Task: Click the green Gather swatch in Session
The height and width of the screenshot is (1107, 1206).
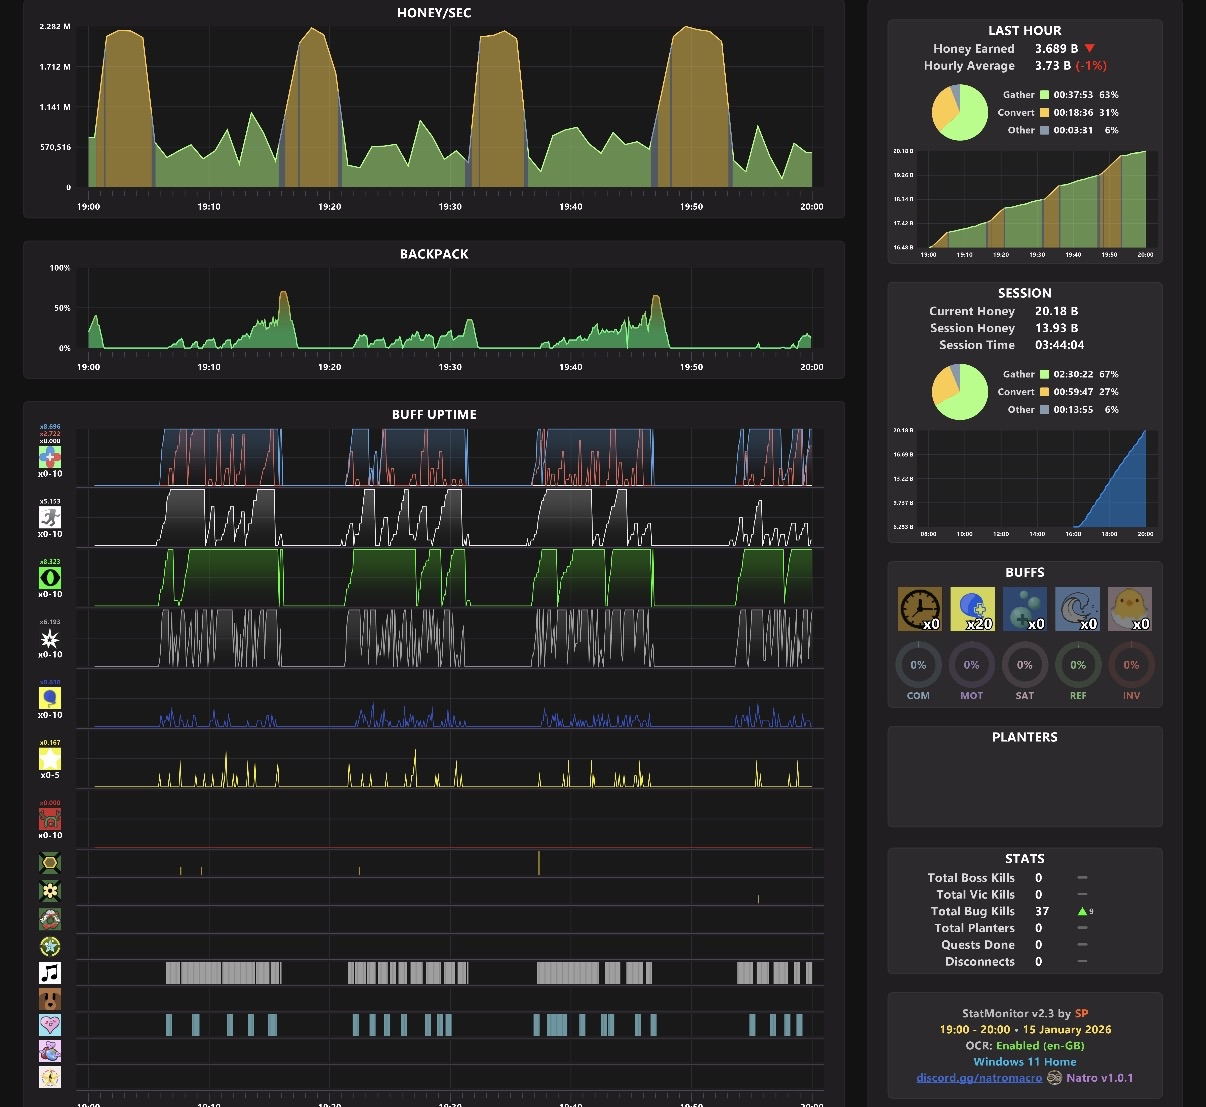Action: coord(1044,374)
